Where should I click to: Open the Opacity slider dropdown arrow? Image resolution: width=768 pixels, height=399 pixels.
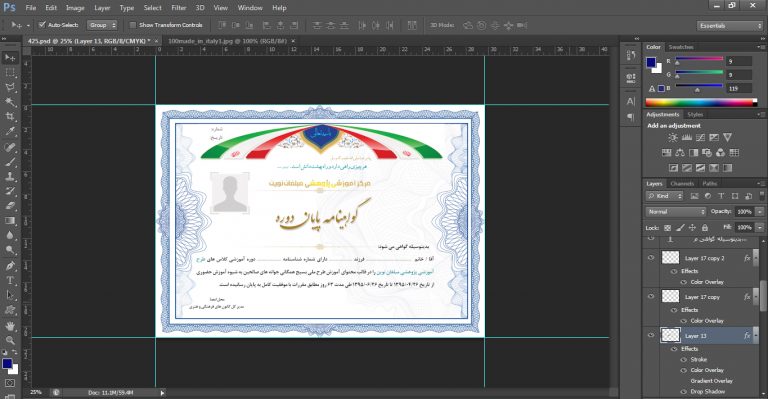point(760,211)
